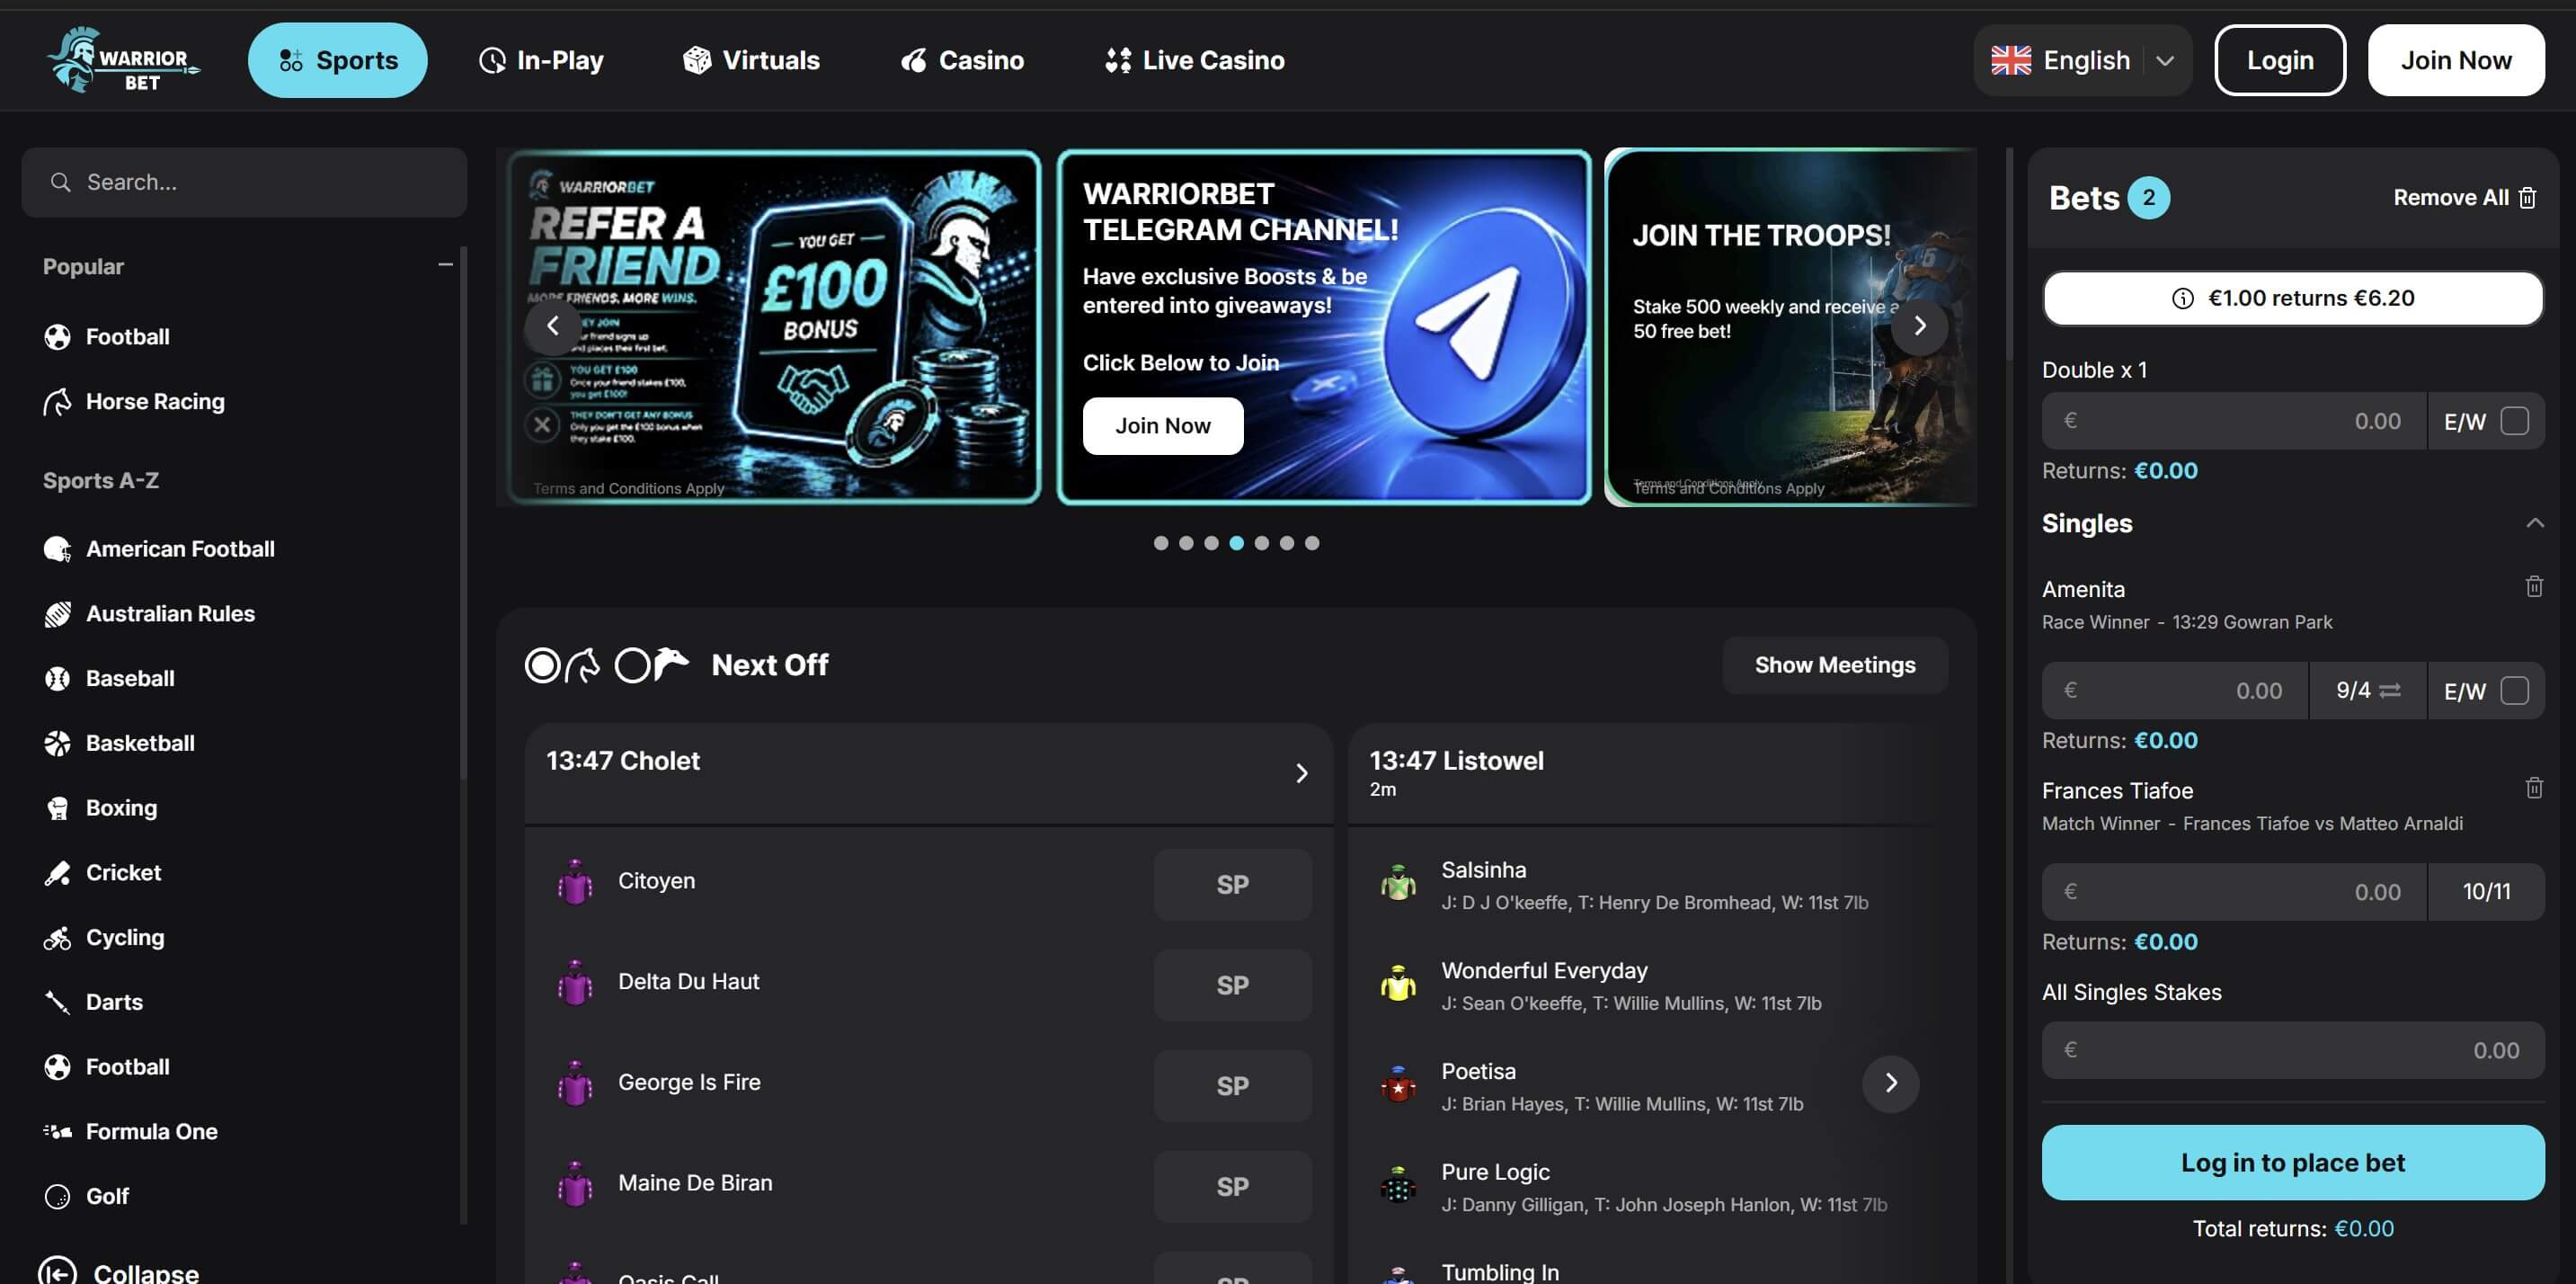Viewport: 2576px width, 1284px height.
Task: Tick E/W checkbox for Double
Action: tap(2514, 421)
